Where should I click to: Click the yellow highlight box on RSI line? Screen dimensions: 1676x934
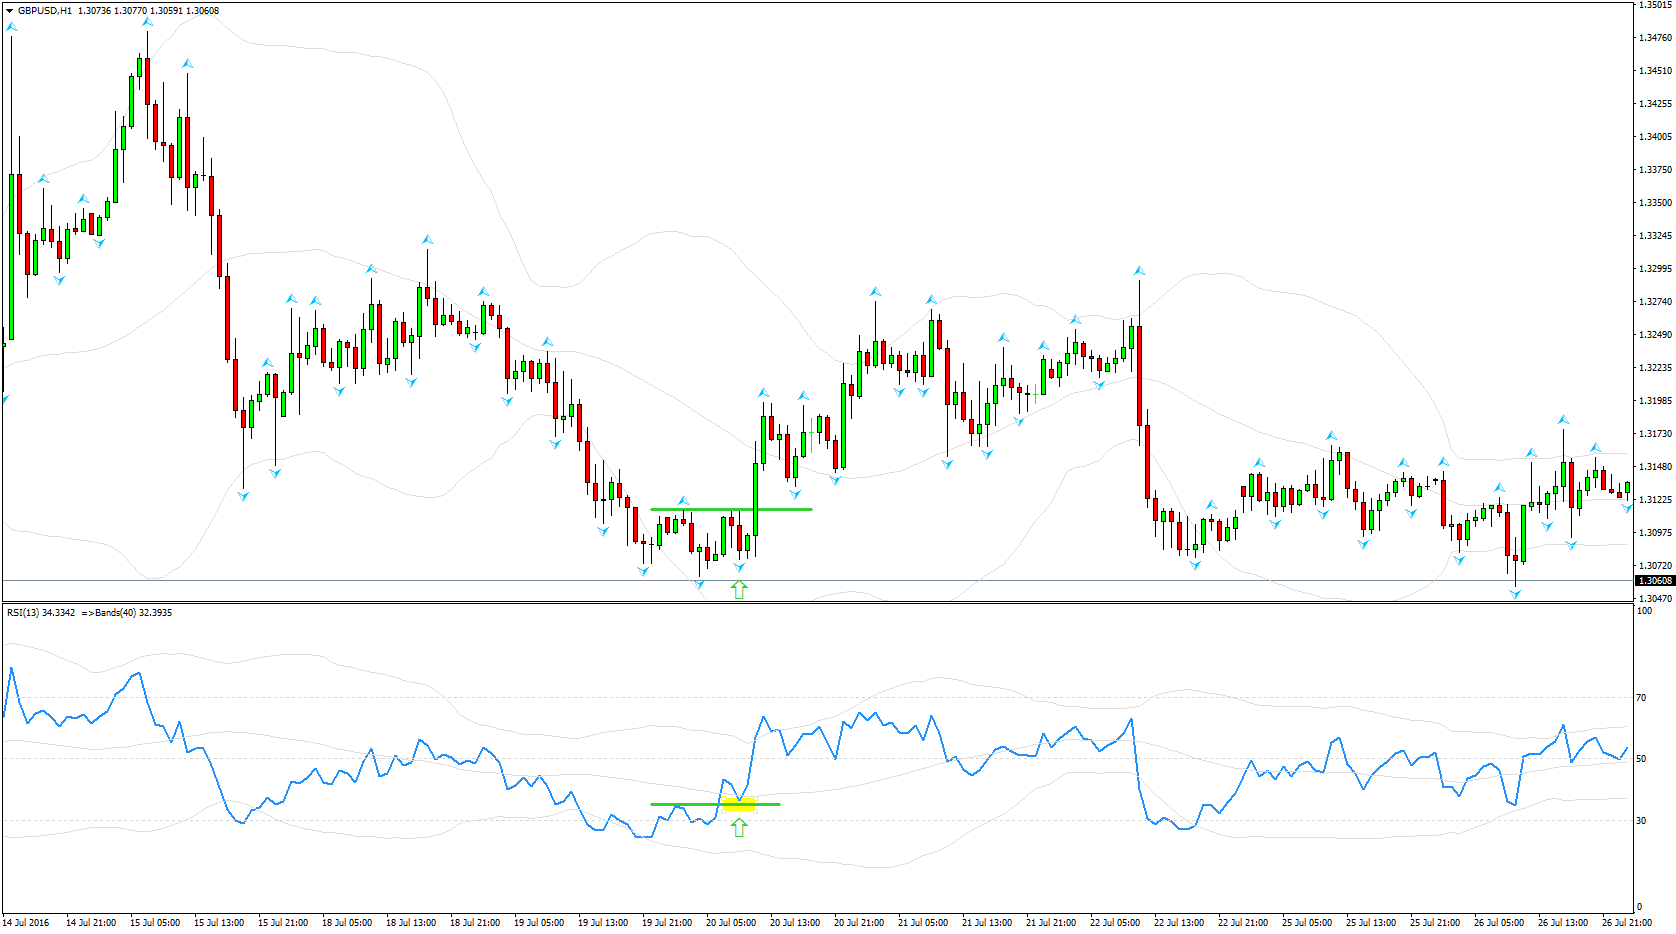click(x=739, y=804)
